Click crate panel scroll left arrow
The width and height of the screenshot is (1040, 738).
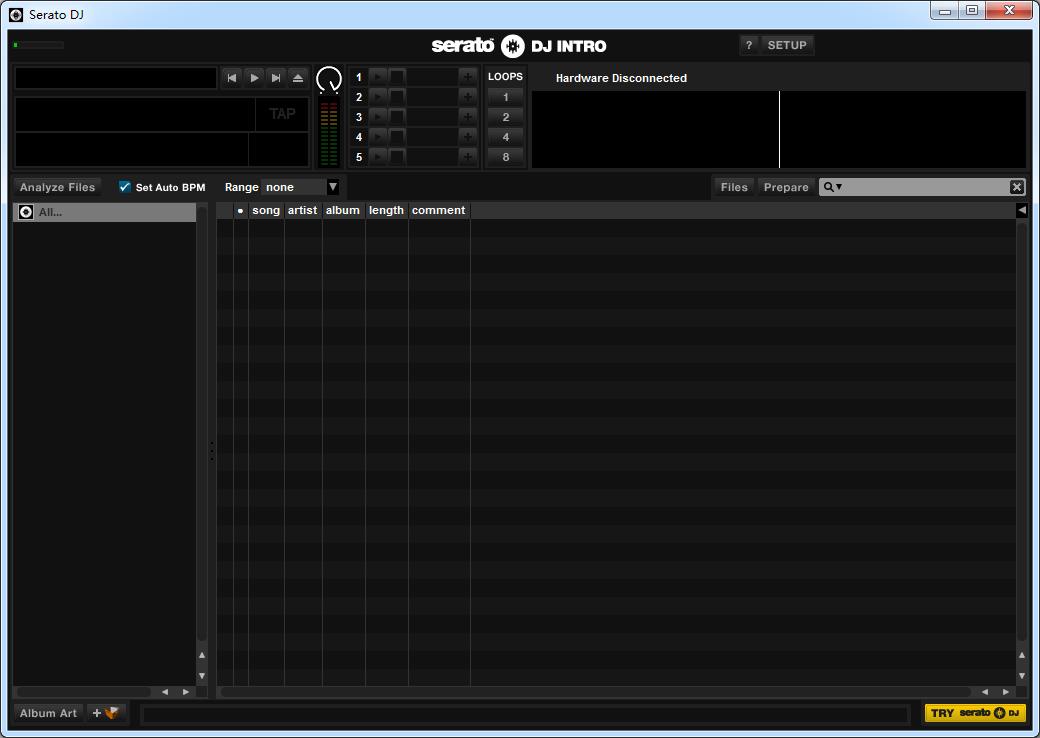(165, 692)
